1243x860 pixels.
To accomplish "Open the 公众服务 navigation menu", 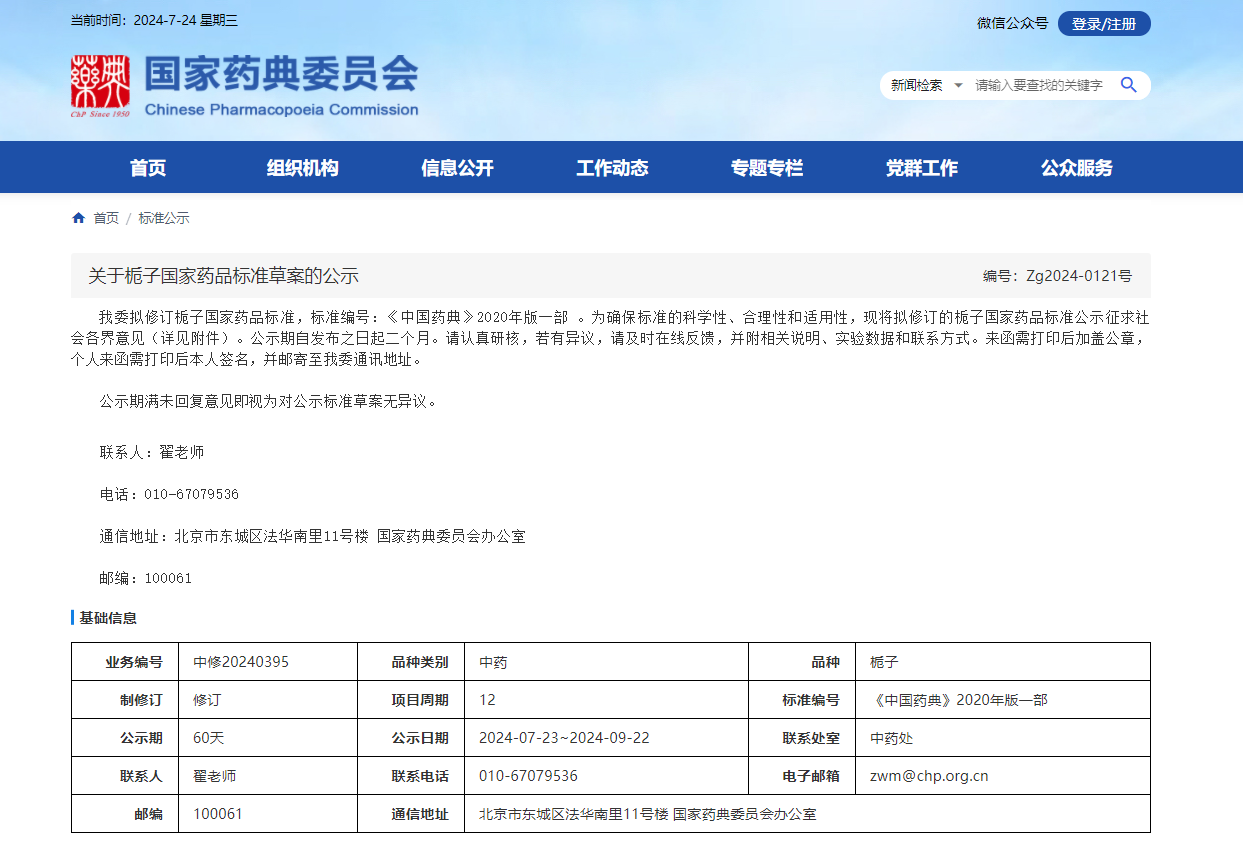I will (1076, 168).
